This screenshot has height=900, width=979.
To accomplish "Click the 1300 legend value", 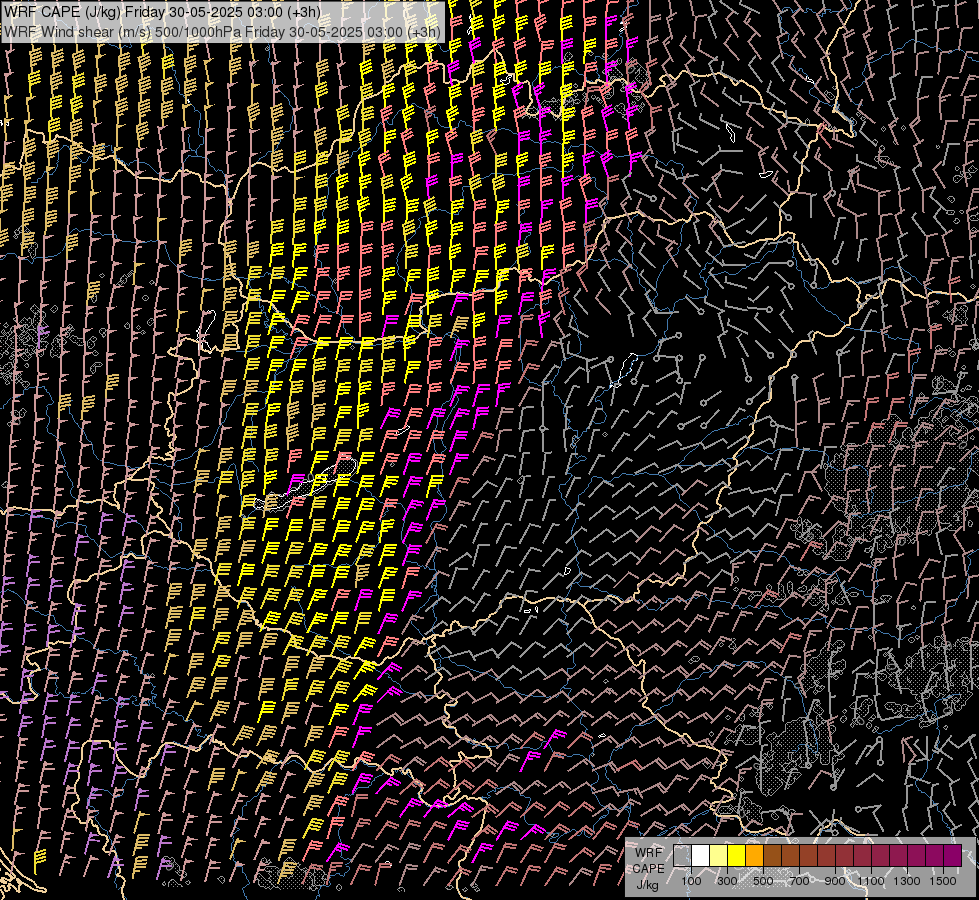I will coord(907,881).
